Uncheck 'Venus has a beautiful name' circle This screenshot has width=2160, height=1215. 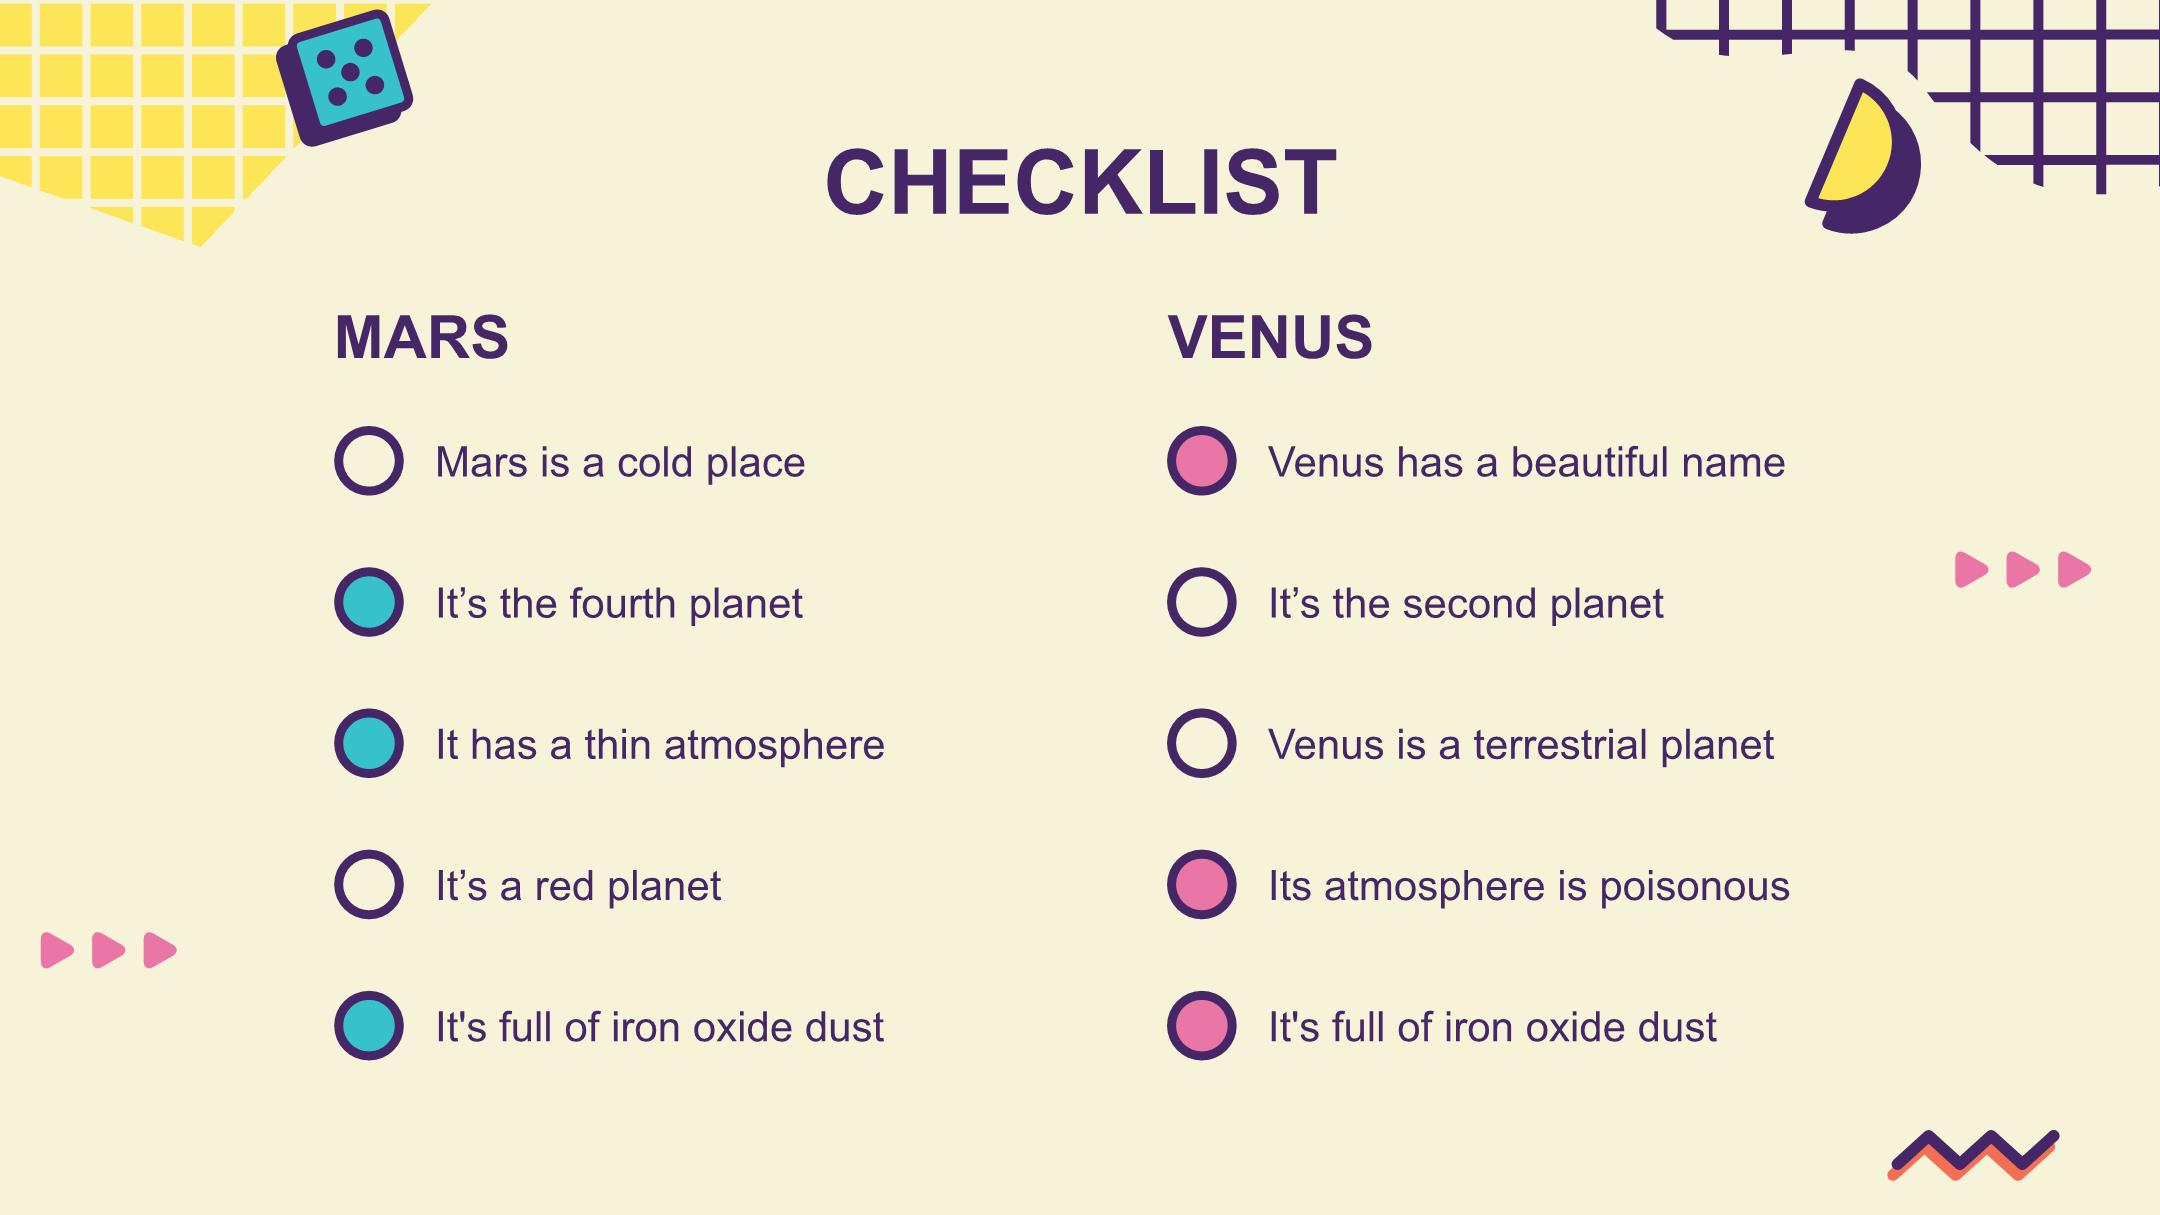(x=1202, y=461)
